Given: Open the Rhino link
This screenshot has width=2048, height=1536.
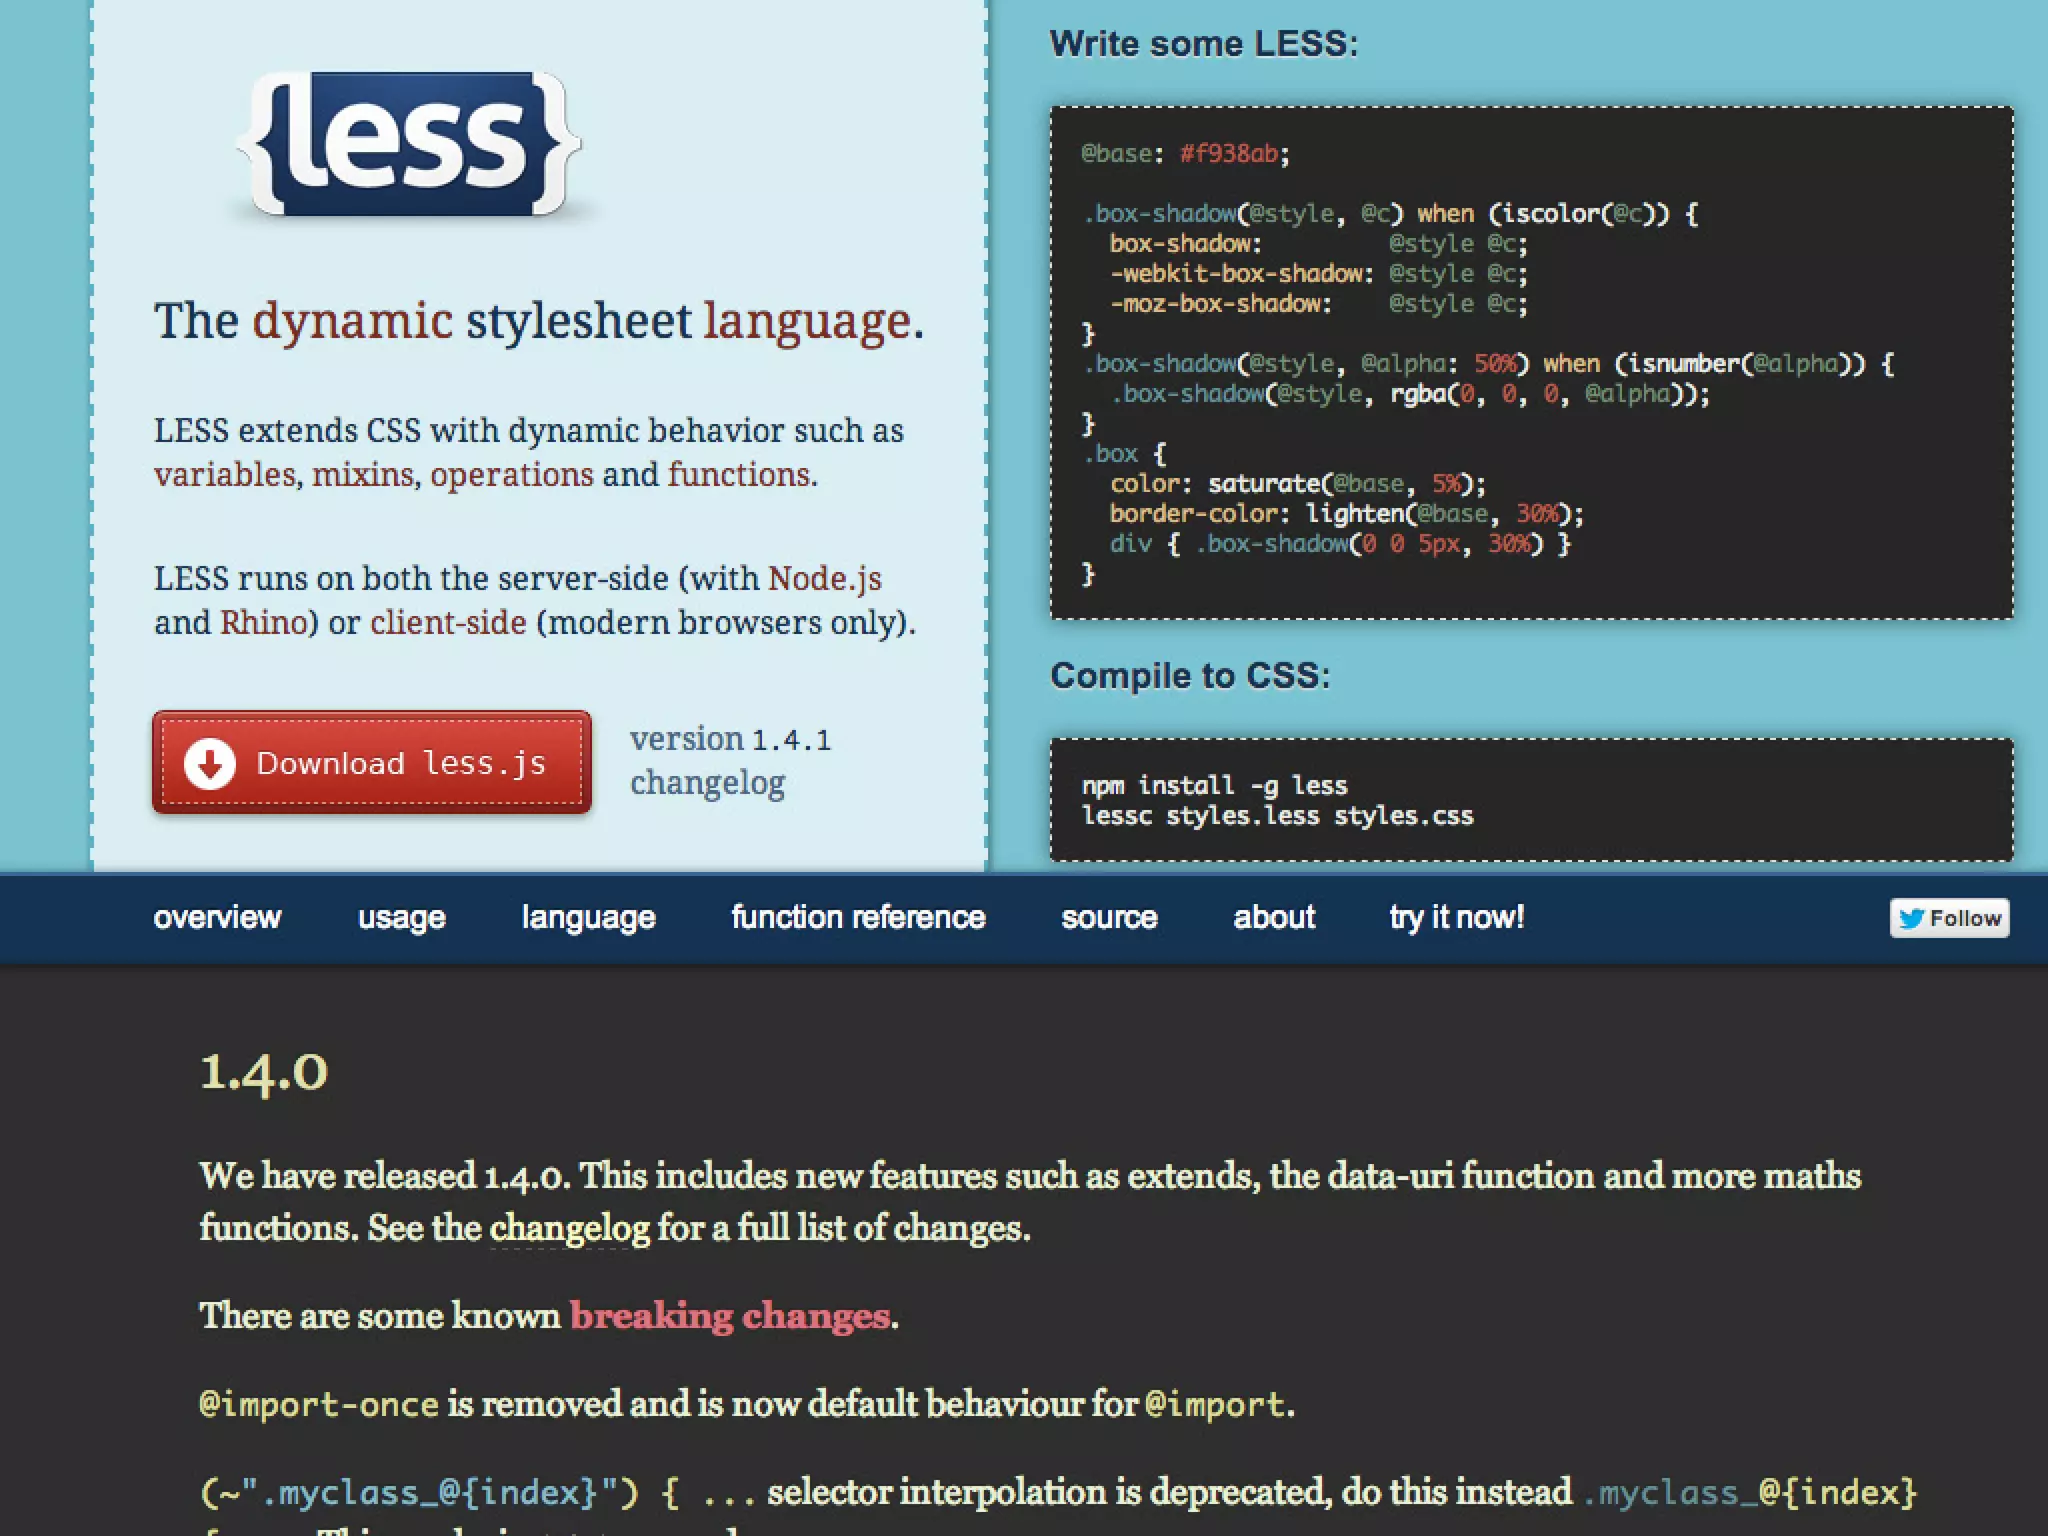Looking at the screenshot, I should 263,623.
